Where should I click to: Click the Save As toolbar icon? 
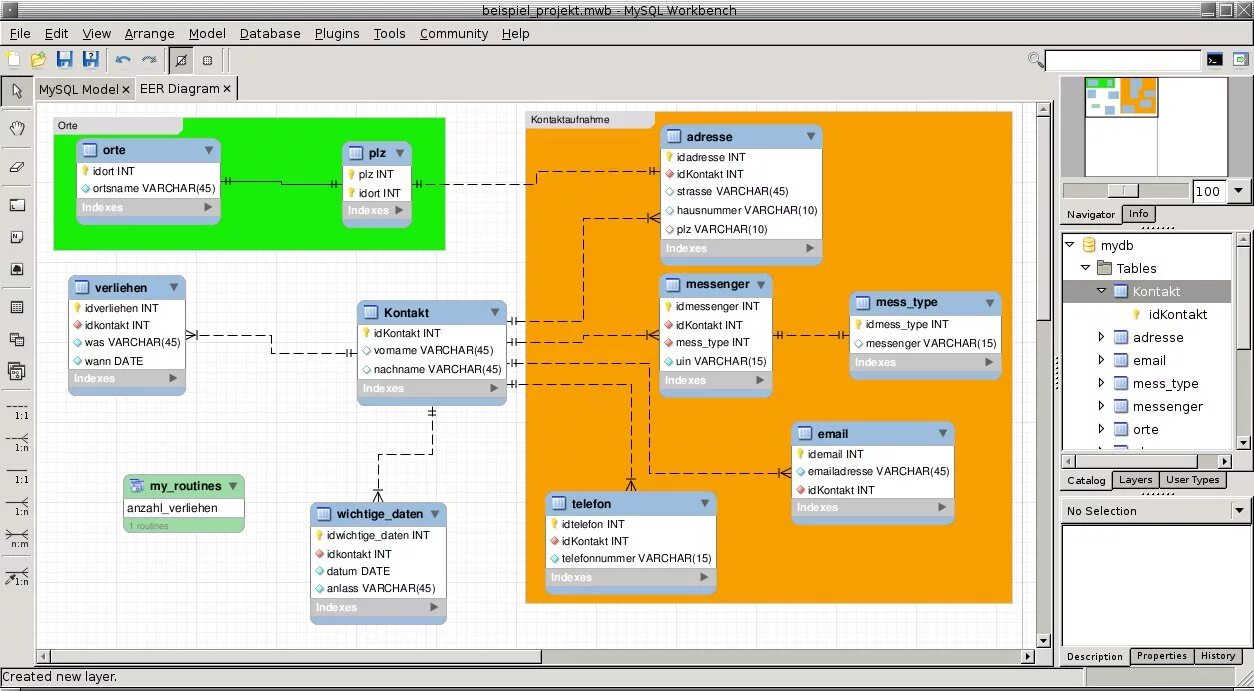click(90, 59)
